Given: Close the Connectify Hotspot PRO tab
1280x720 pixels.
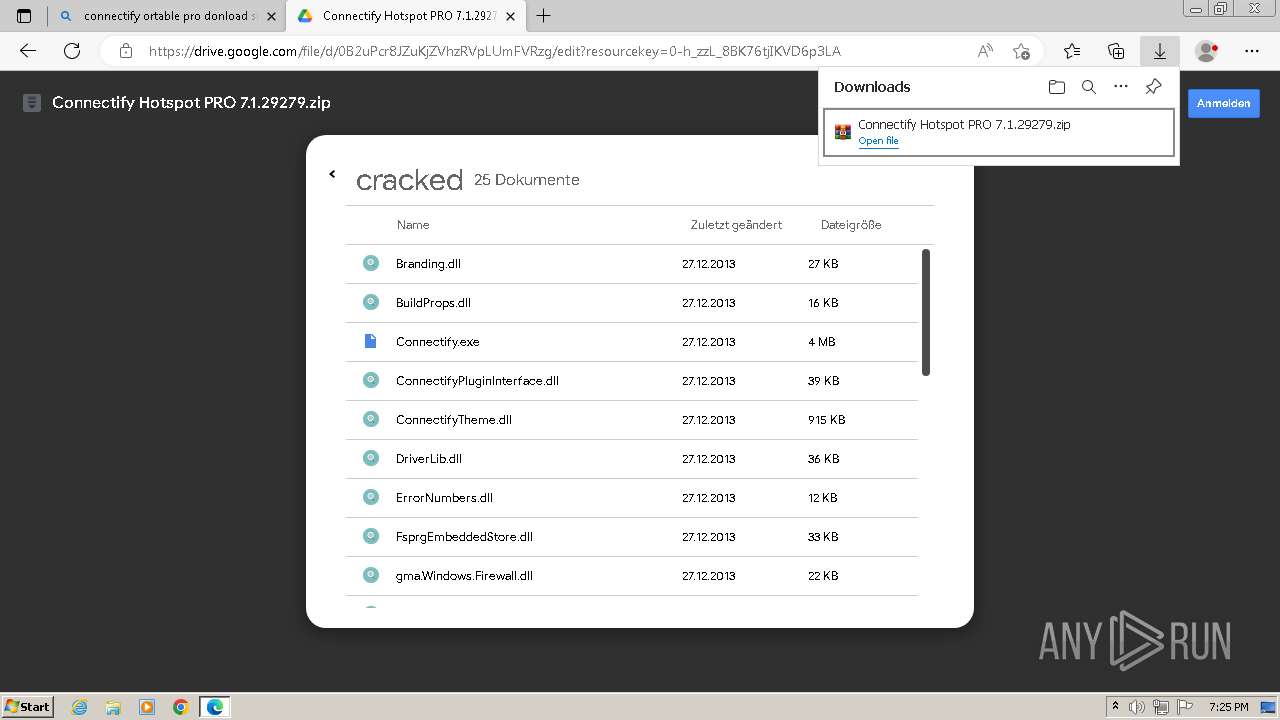Looking at the screenshot, I should (x=510, y=16).
